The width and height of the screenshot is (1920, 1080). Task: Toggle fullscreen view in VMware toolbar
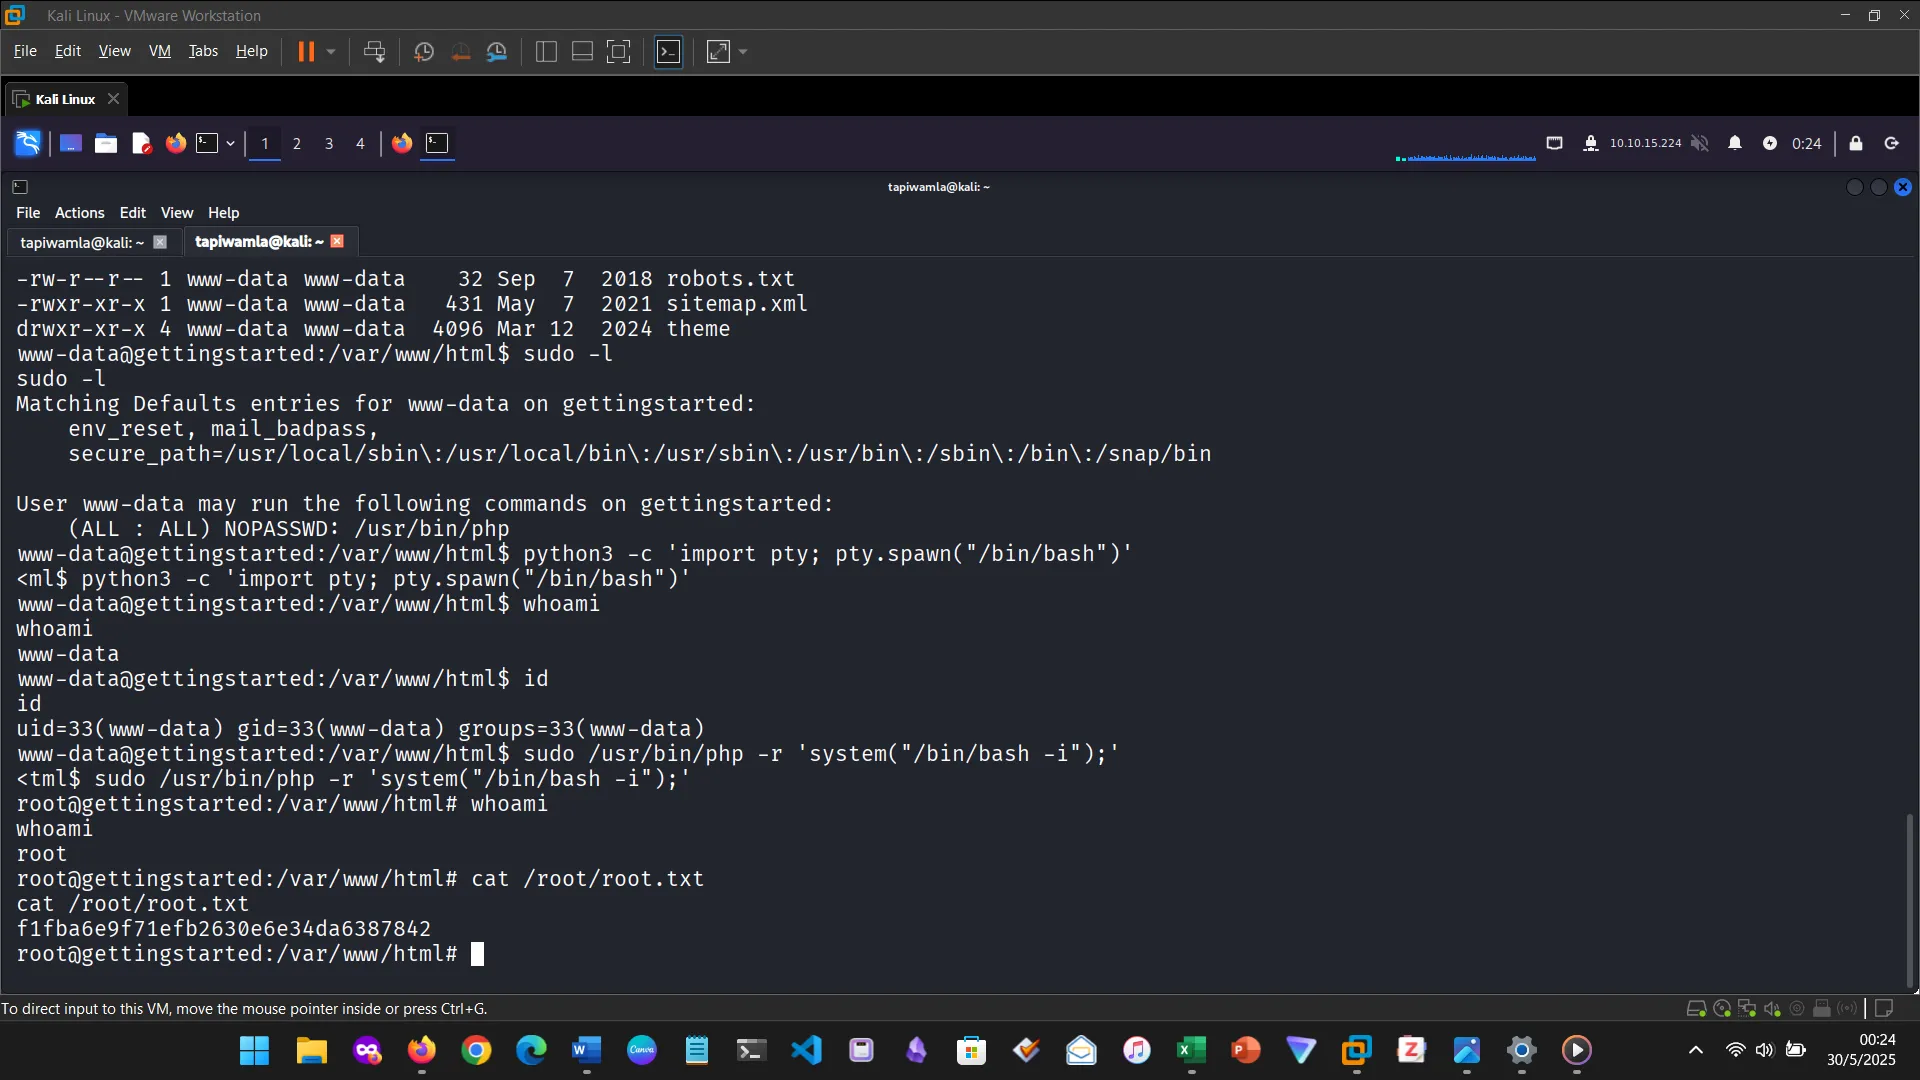pos(619,51)
